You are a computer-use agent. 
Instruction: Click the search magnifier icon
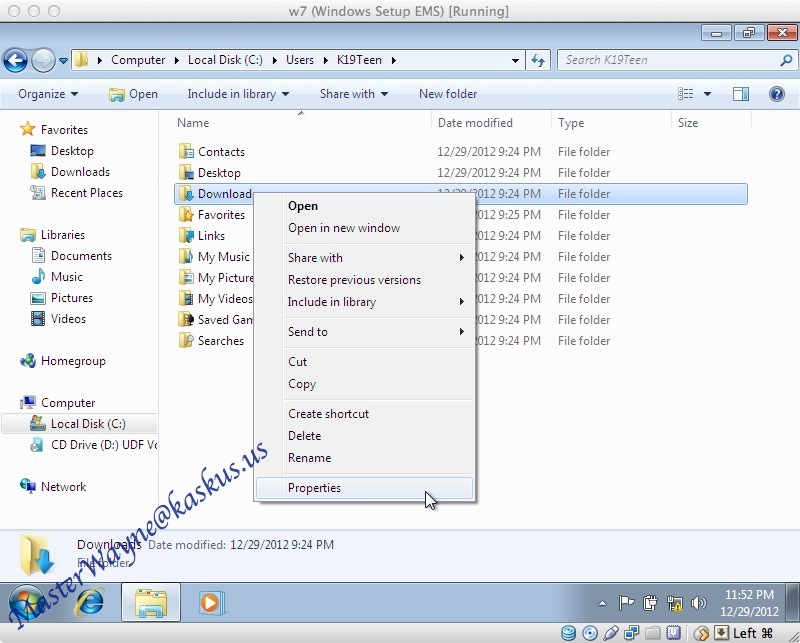click(x=786, y=60)
